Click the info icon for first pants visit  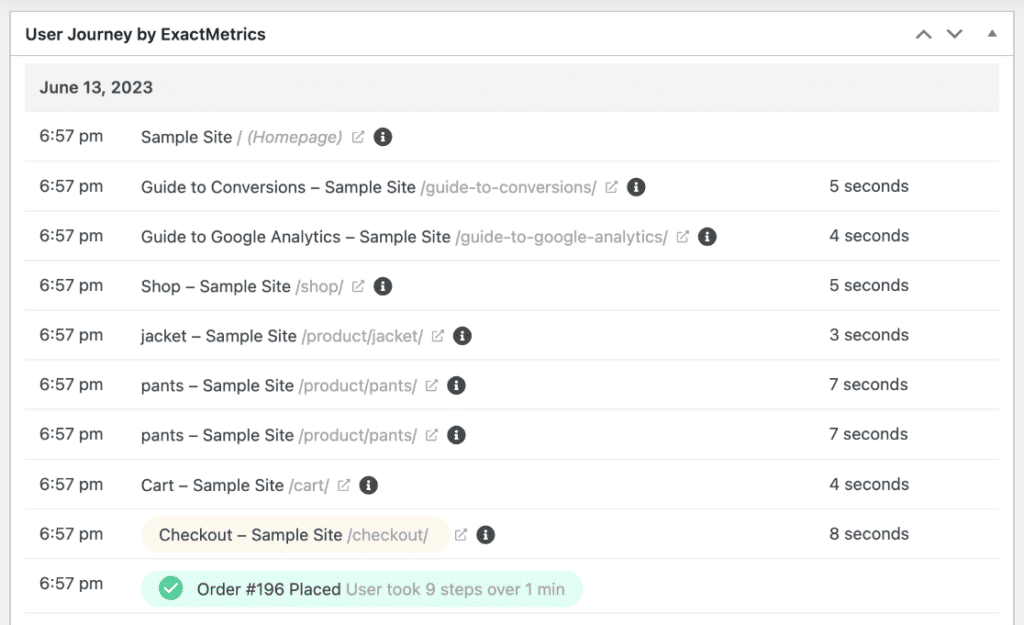(x=456, y=385)
